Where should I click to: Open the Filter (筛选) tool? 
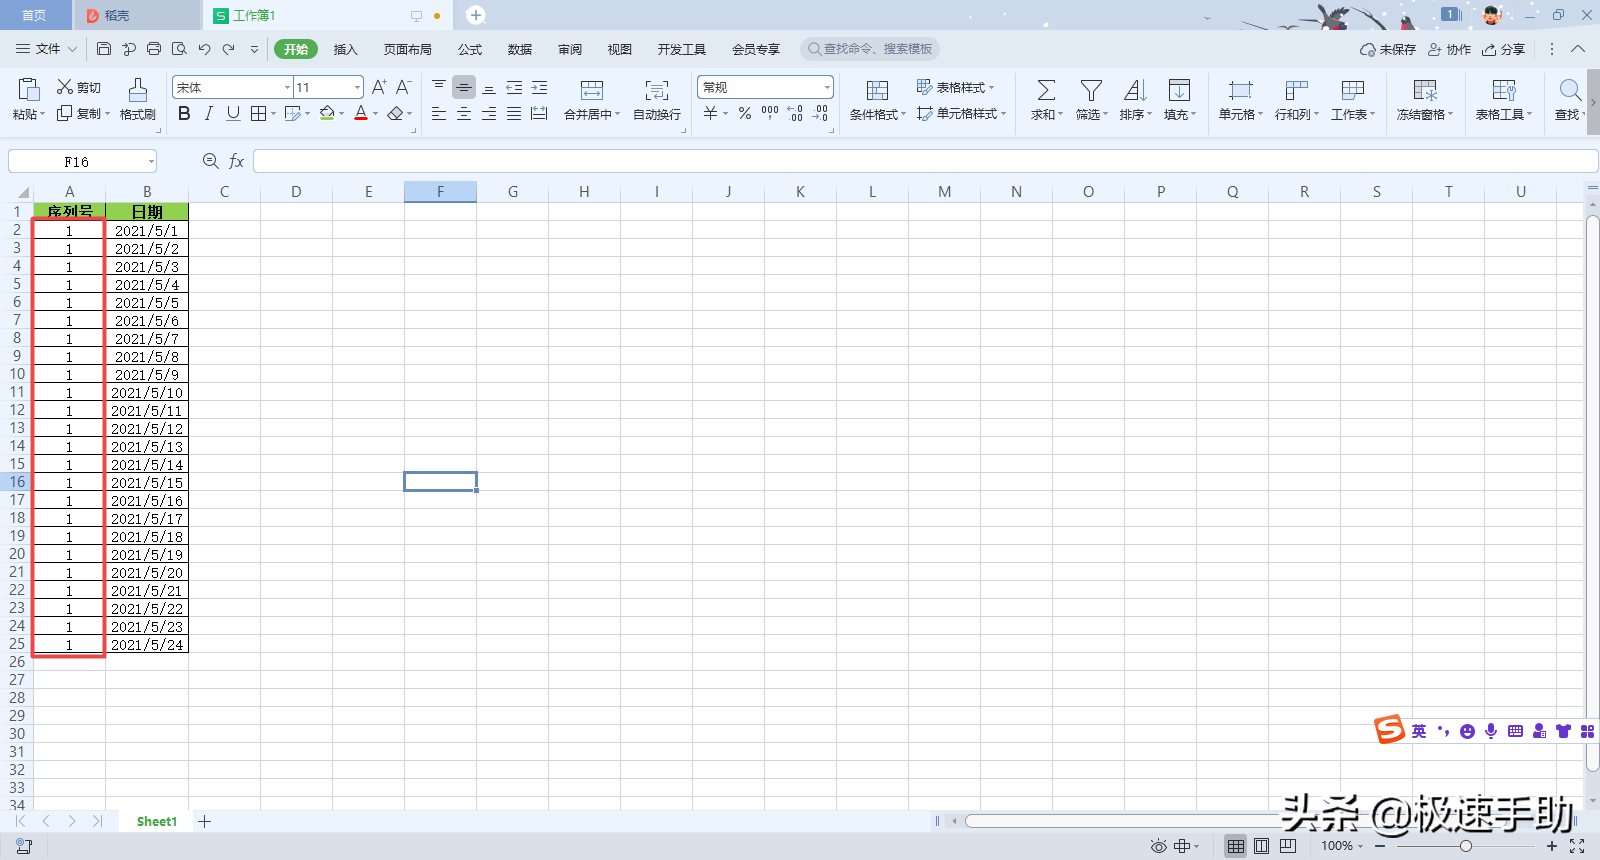pos(1090,91)
